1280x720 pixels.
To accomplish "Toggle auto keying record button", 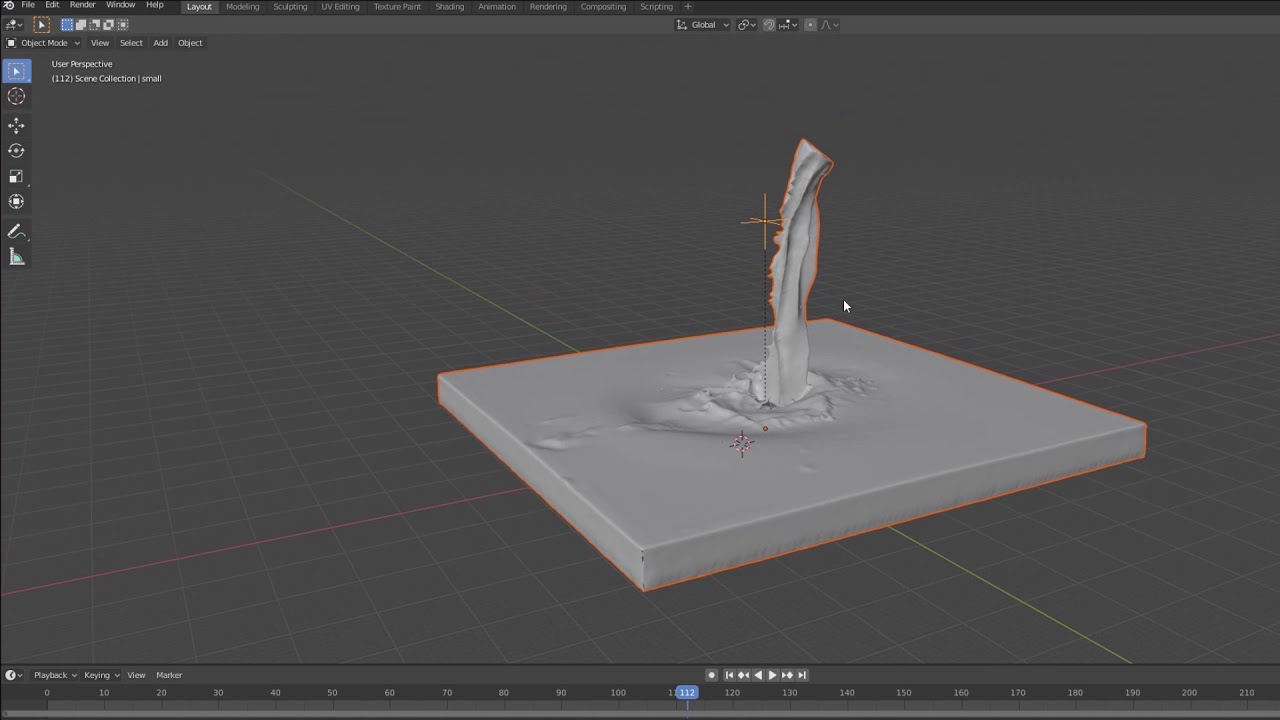I will pos(711,675).
